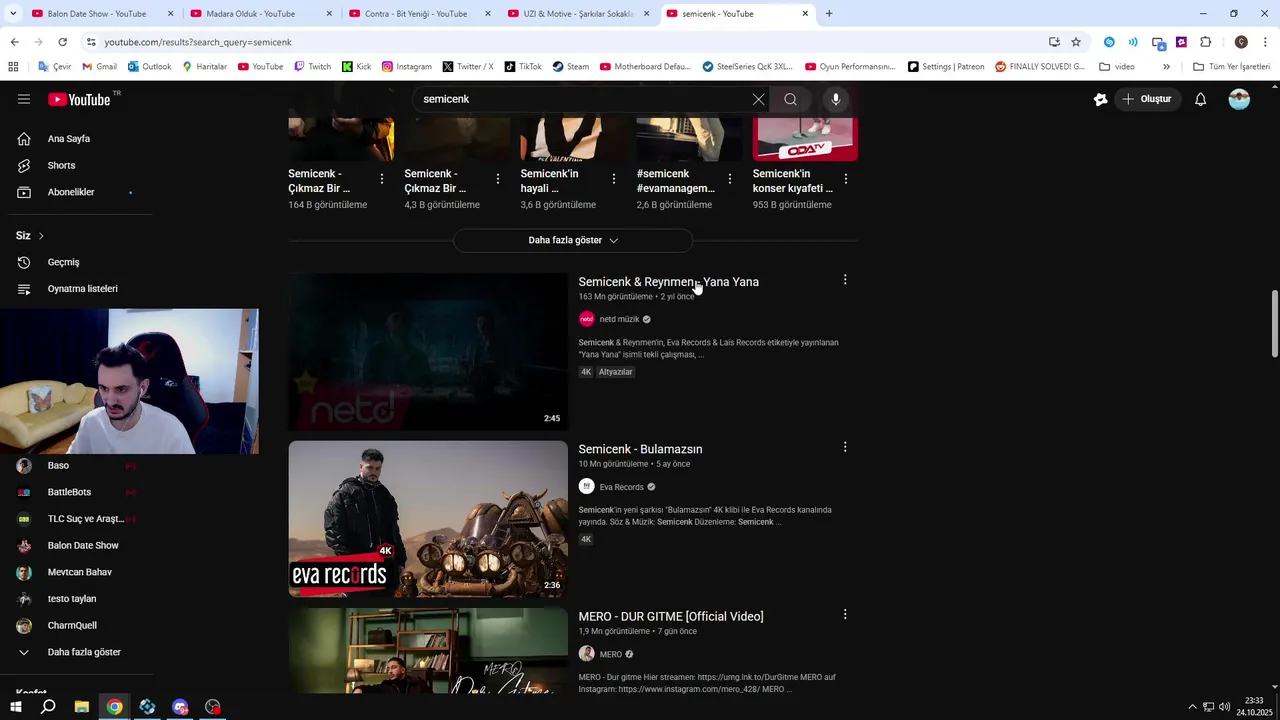The height and width of the screenshot is (720, 1280).
Task: Open options for the 164 B görüntüleme short
Action: point(382,179)
